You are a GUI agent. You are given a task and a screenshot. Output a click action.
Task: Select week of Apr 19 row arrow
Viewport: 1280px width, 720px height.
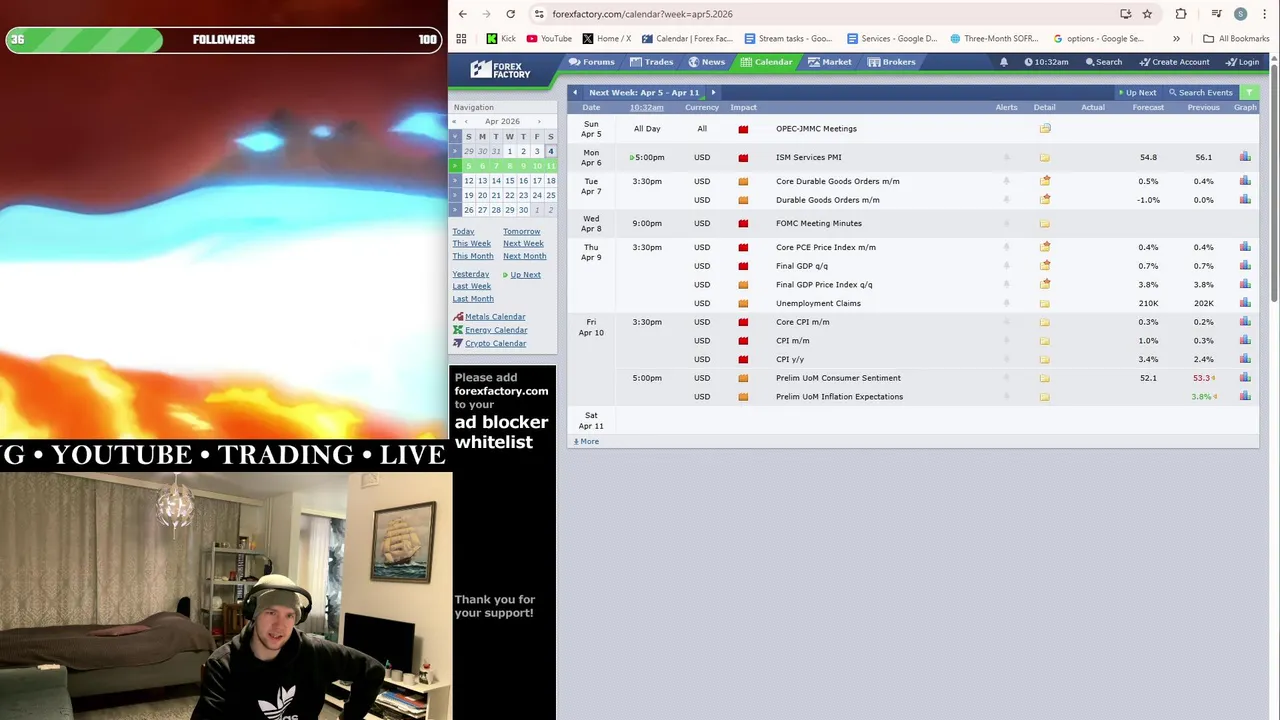click(455, 195)
